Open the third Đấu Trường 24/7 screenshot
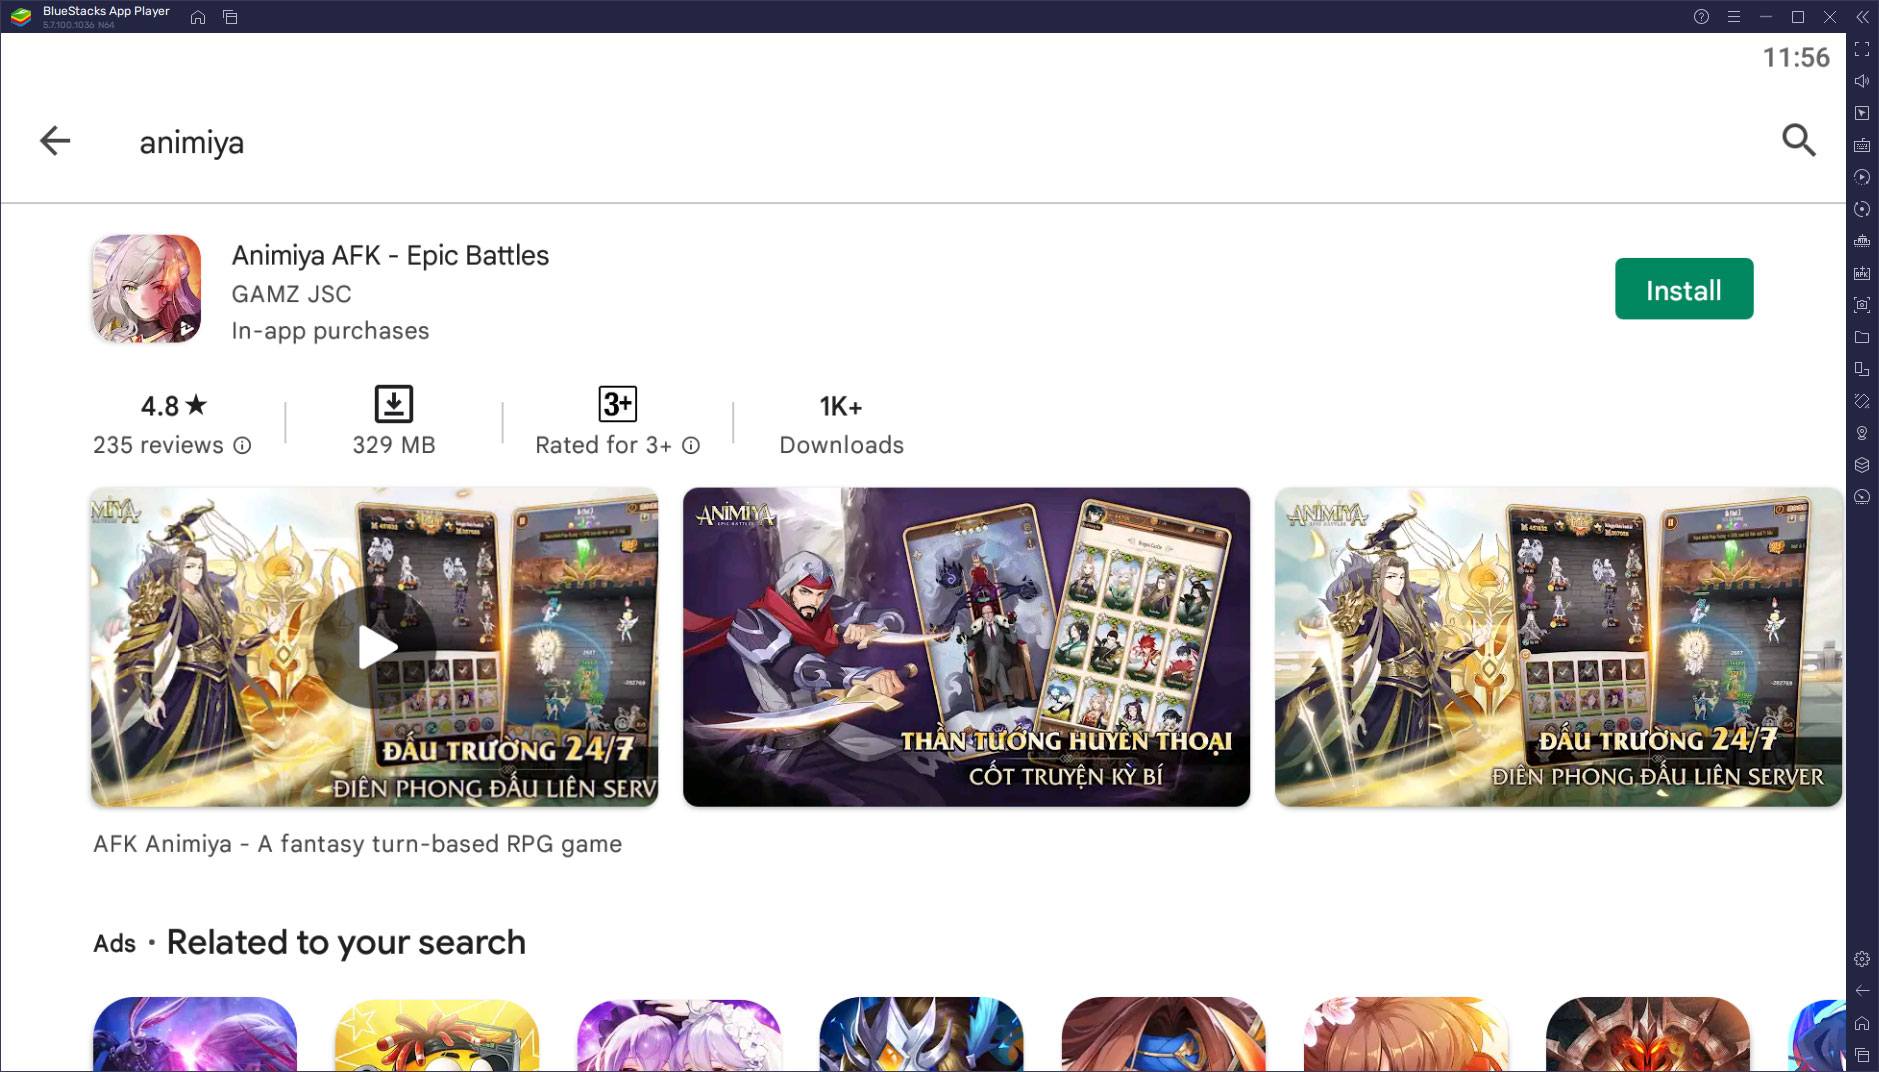The width and height of the screenshot is (1879, 1072). pyautogui.click(x=1558, y=647)
